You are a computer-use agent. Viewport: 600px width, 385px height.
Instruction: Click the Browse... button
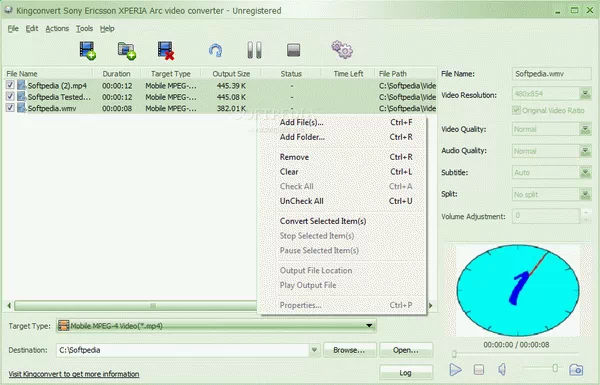click(349, 350)
